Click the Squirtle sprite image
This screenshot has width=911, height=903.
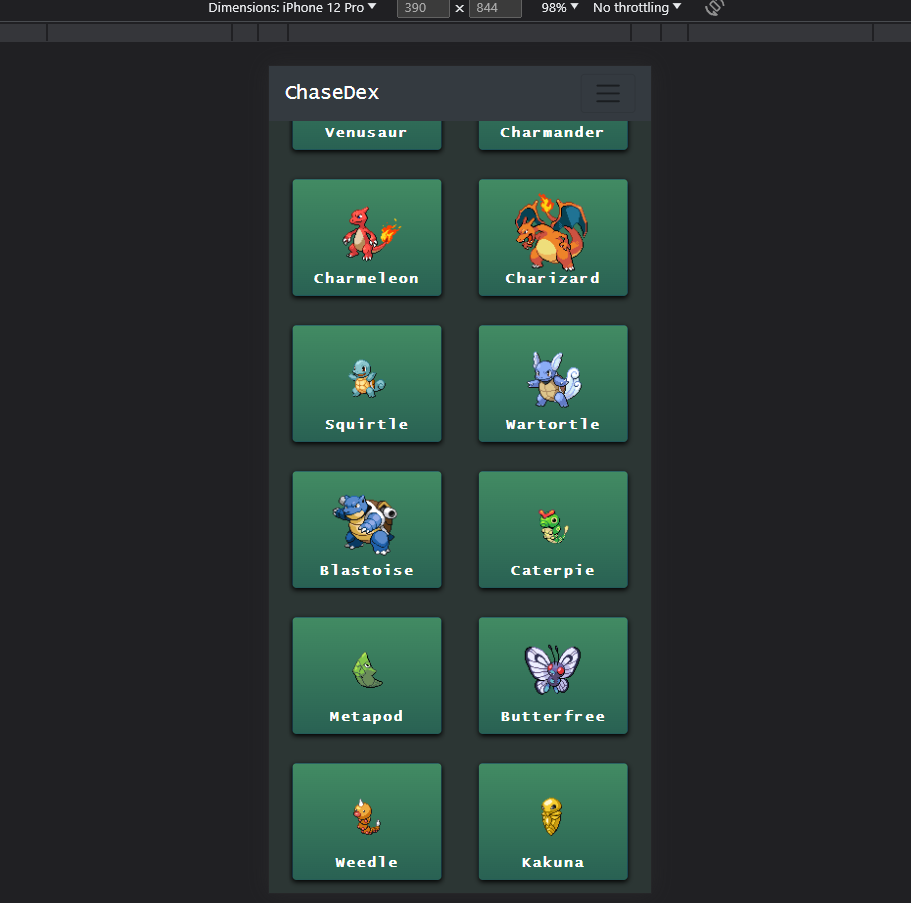pos(367,377)
